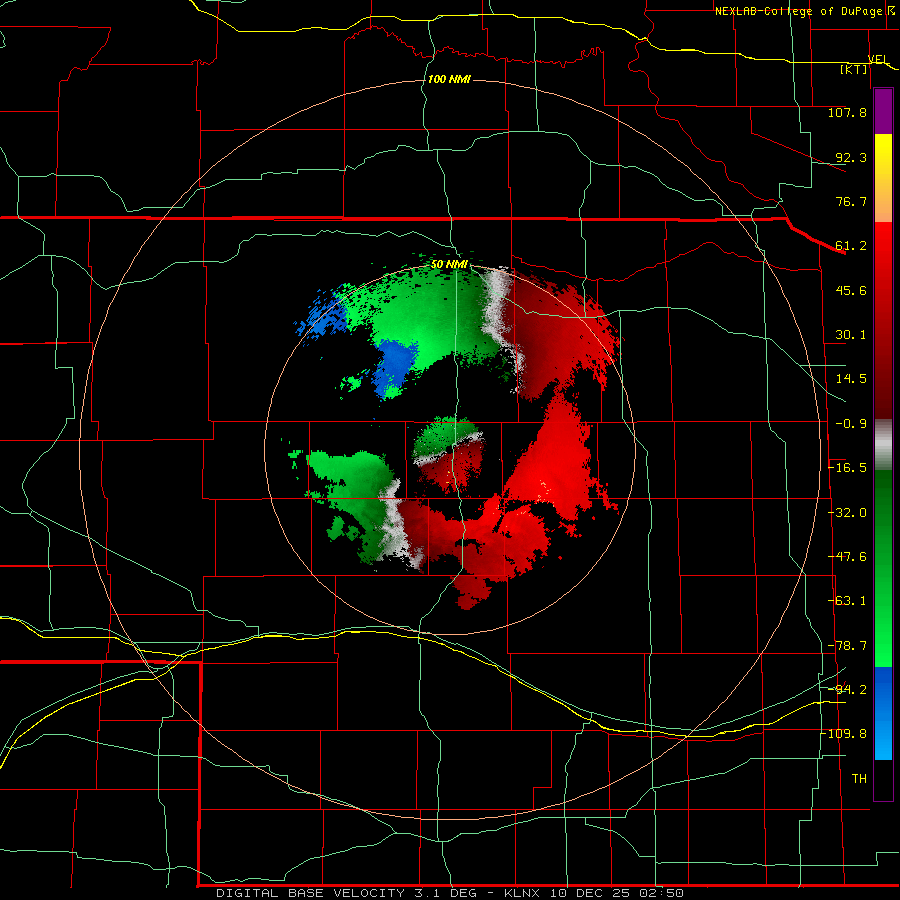900x900 pixels.
Task: Pick the purple segment of the velocity color bar
Action: coord(883,112)
